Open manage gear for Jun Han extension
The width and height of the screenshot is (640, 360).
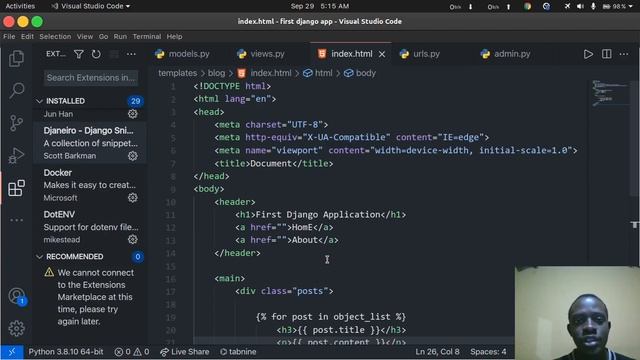pyautogui.click(x=133, y=114)
